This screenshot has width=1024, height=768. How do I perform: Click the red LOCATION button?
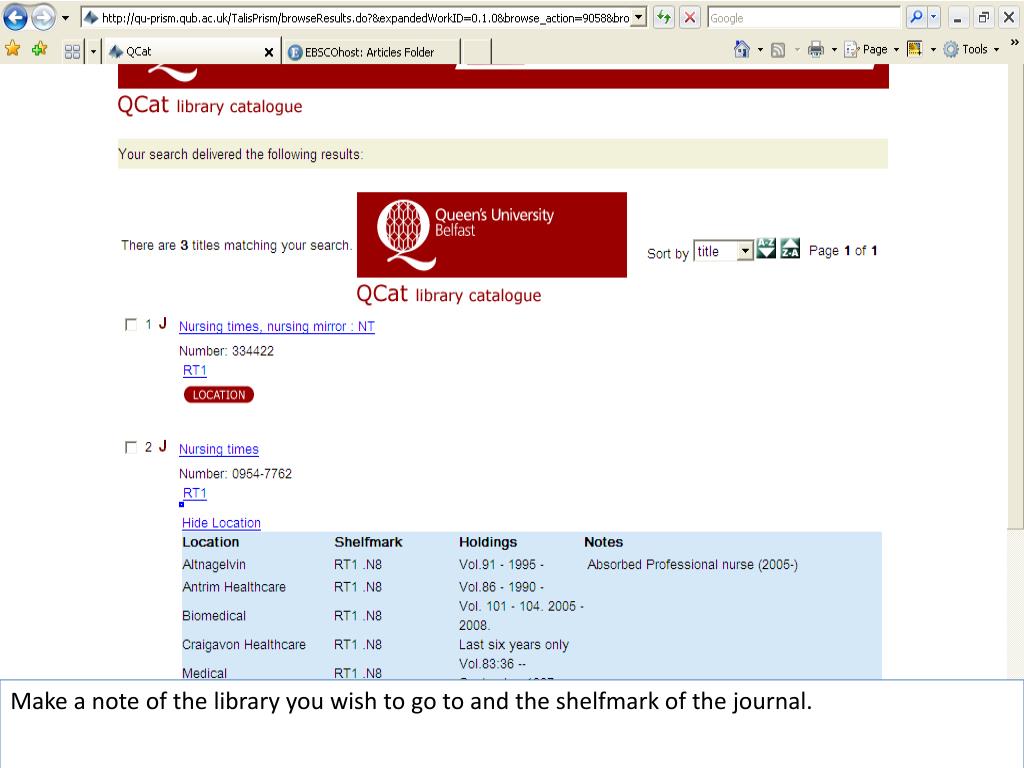(x=219, y=394)
